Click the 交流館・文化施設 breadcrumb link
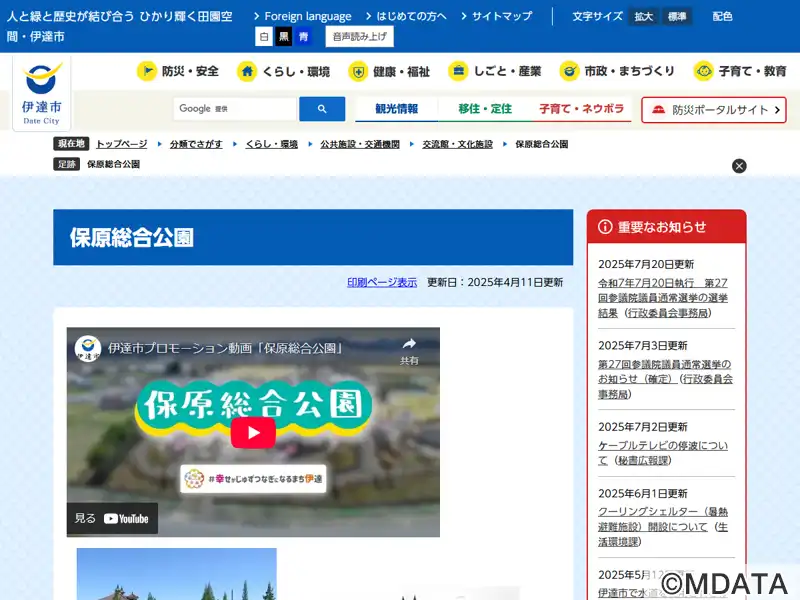This screenshot has width=800, height=600. [x=458, y=144]
